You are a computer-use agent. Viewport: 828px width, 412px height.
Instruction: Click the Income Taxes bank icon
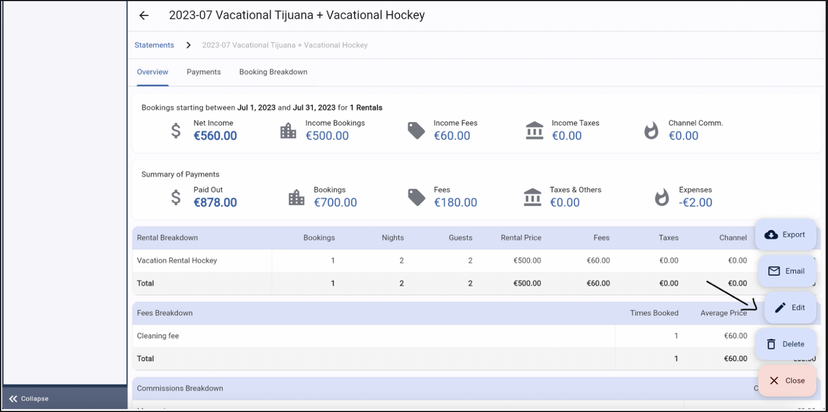click(x=534, y=131)
